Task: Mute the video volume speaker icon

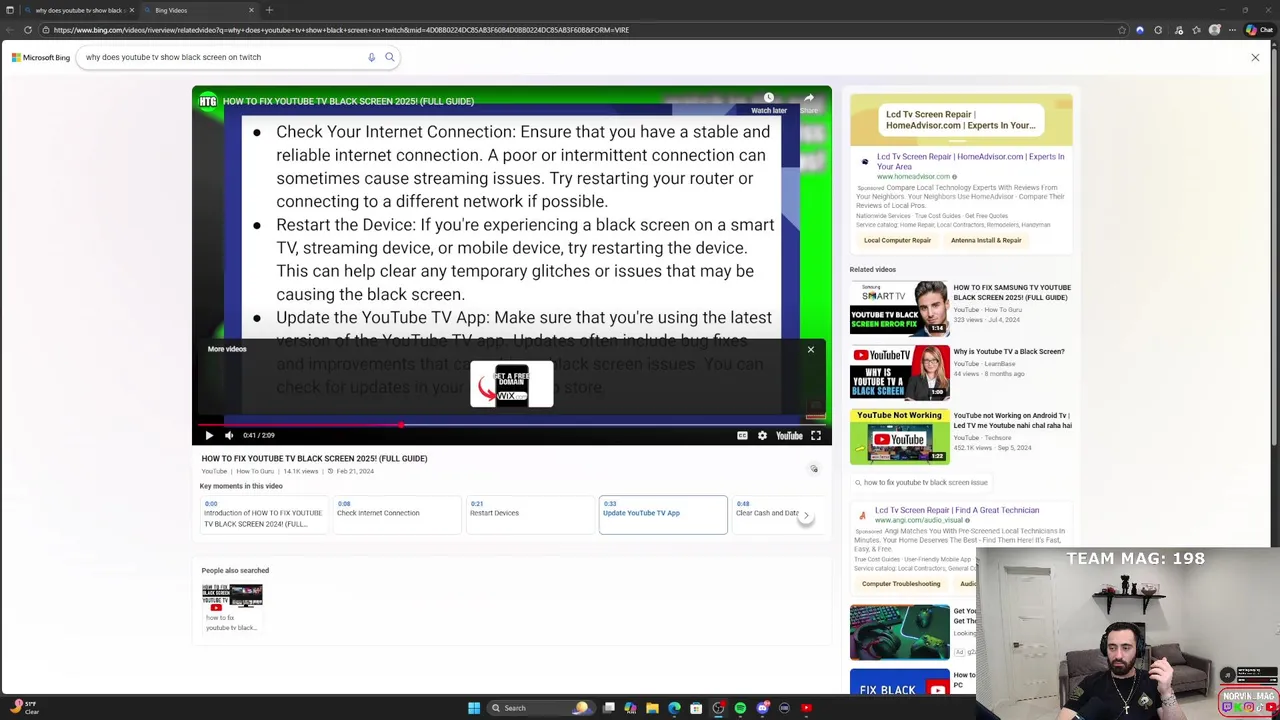Action: pos(229,435)
